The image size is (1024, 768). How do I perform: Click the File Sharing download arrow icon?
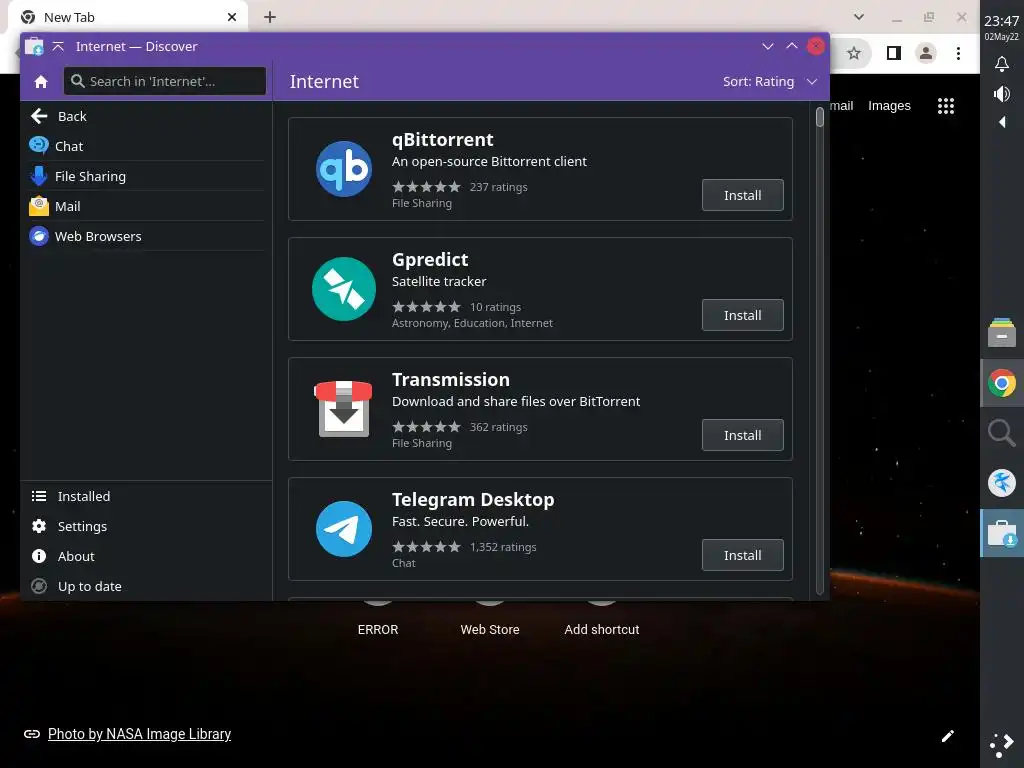[39, 176]
